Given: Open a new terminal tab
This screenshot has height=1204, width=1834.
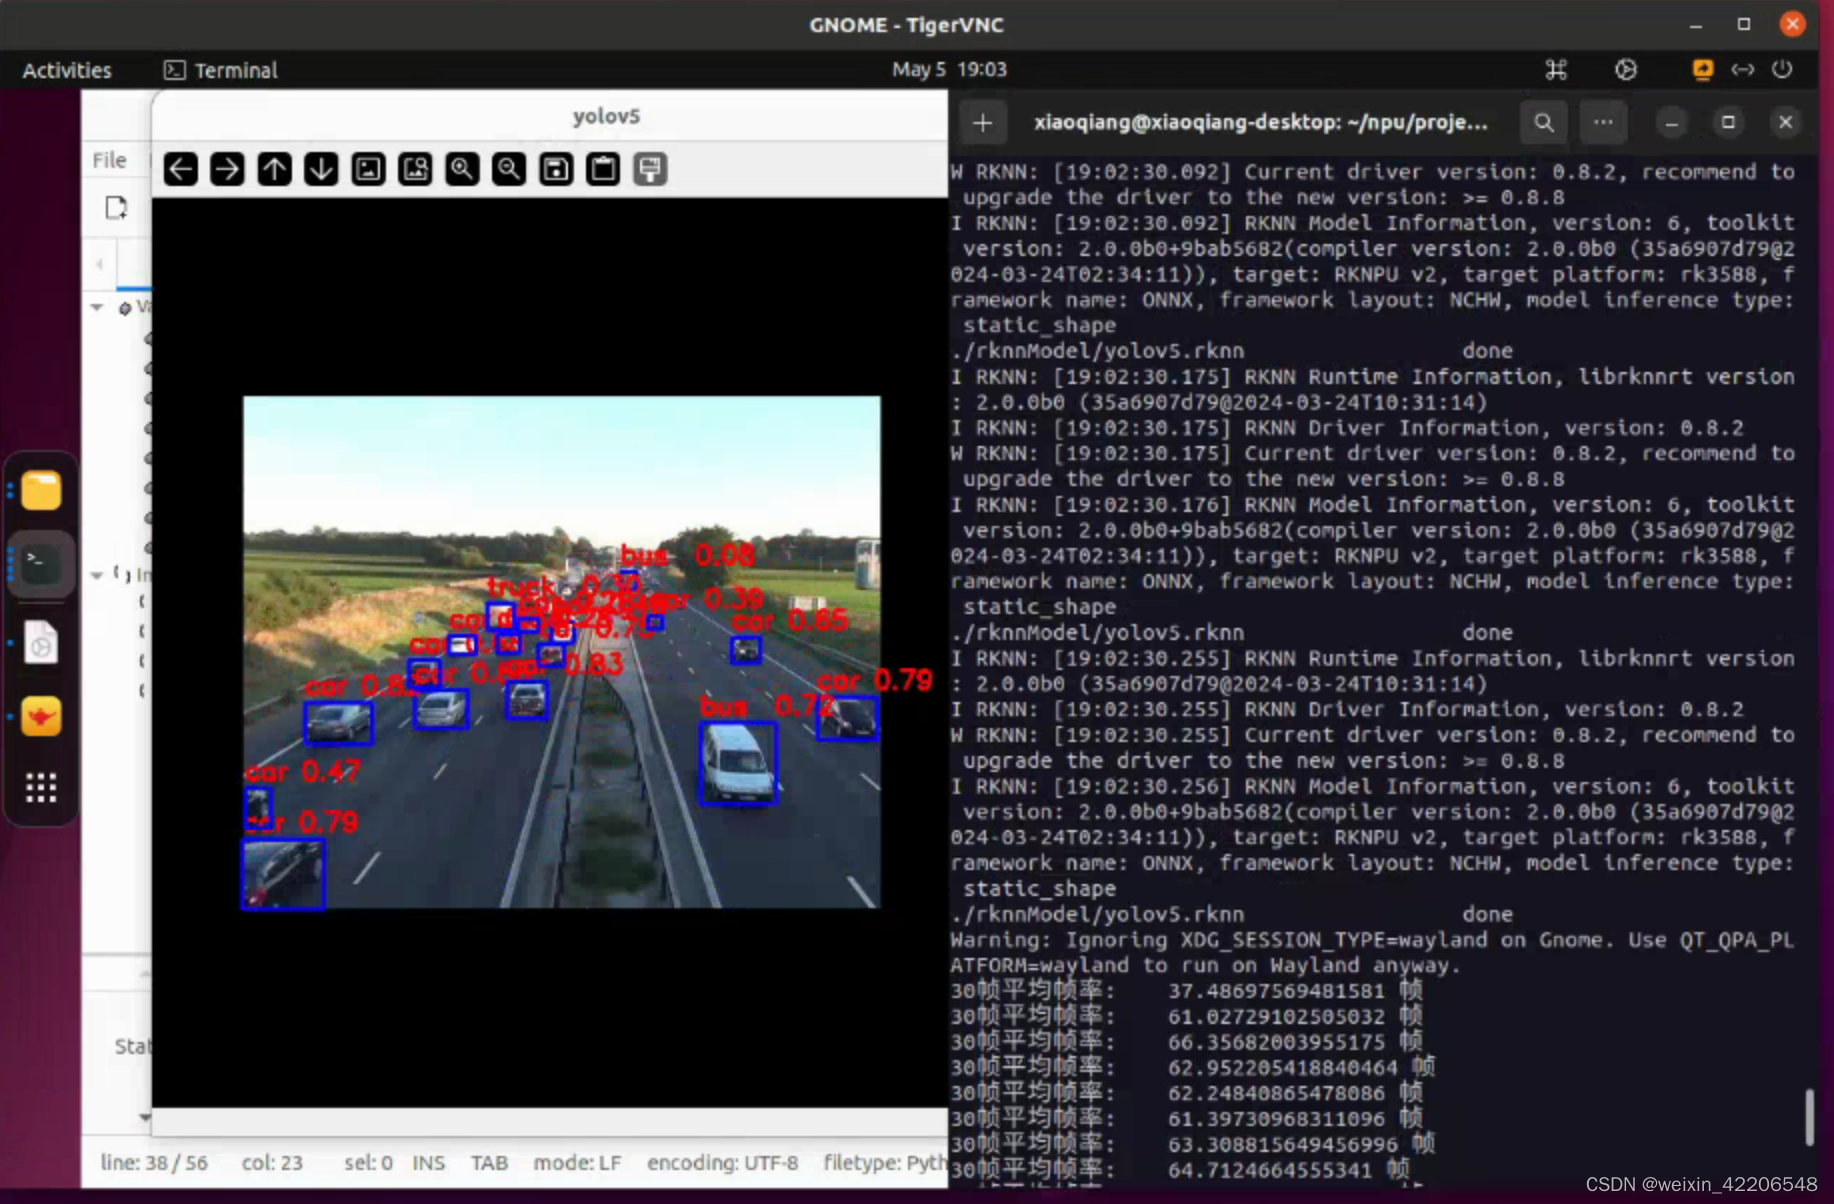Looking at the screenshot, I should [983, 122].
